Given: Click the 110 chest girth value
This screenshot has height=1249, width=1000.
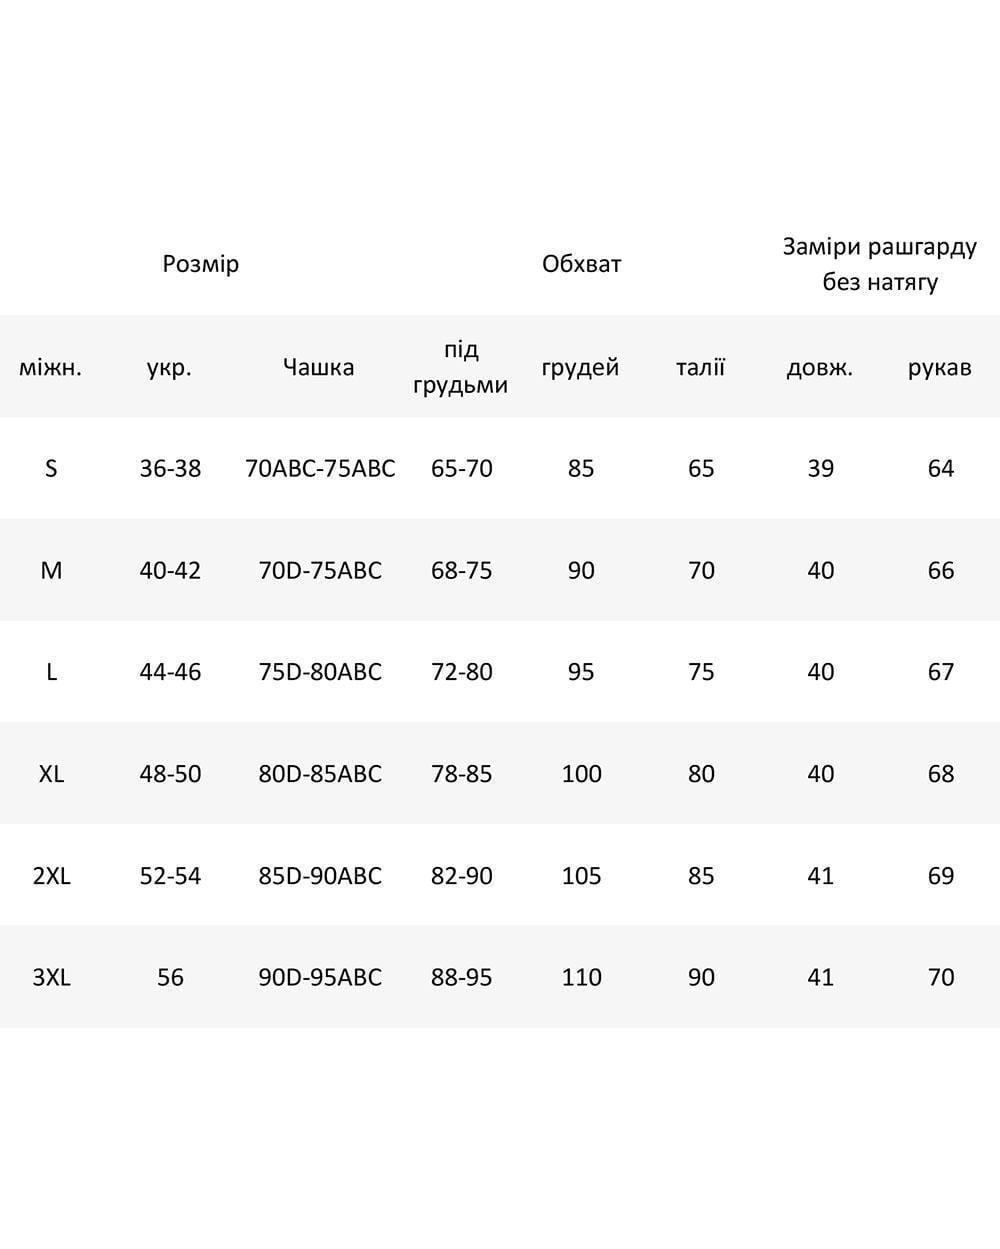Looking at the screenshot, I should tap(581, 977).
